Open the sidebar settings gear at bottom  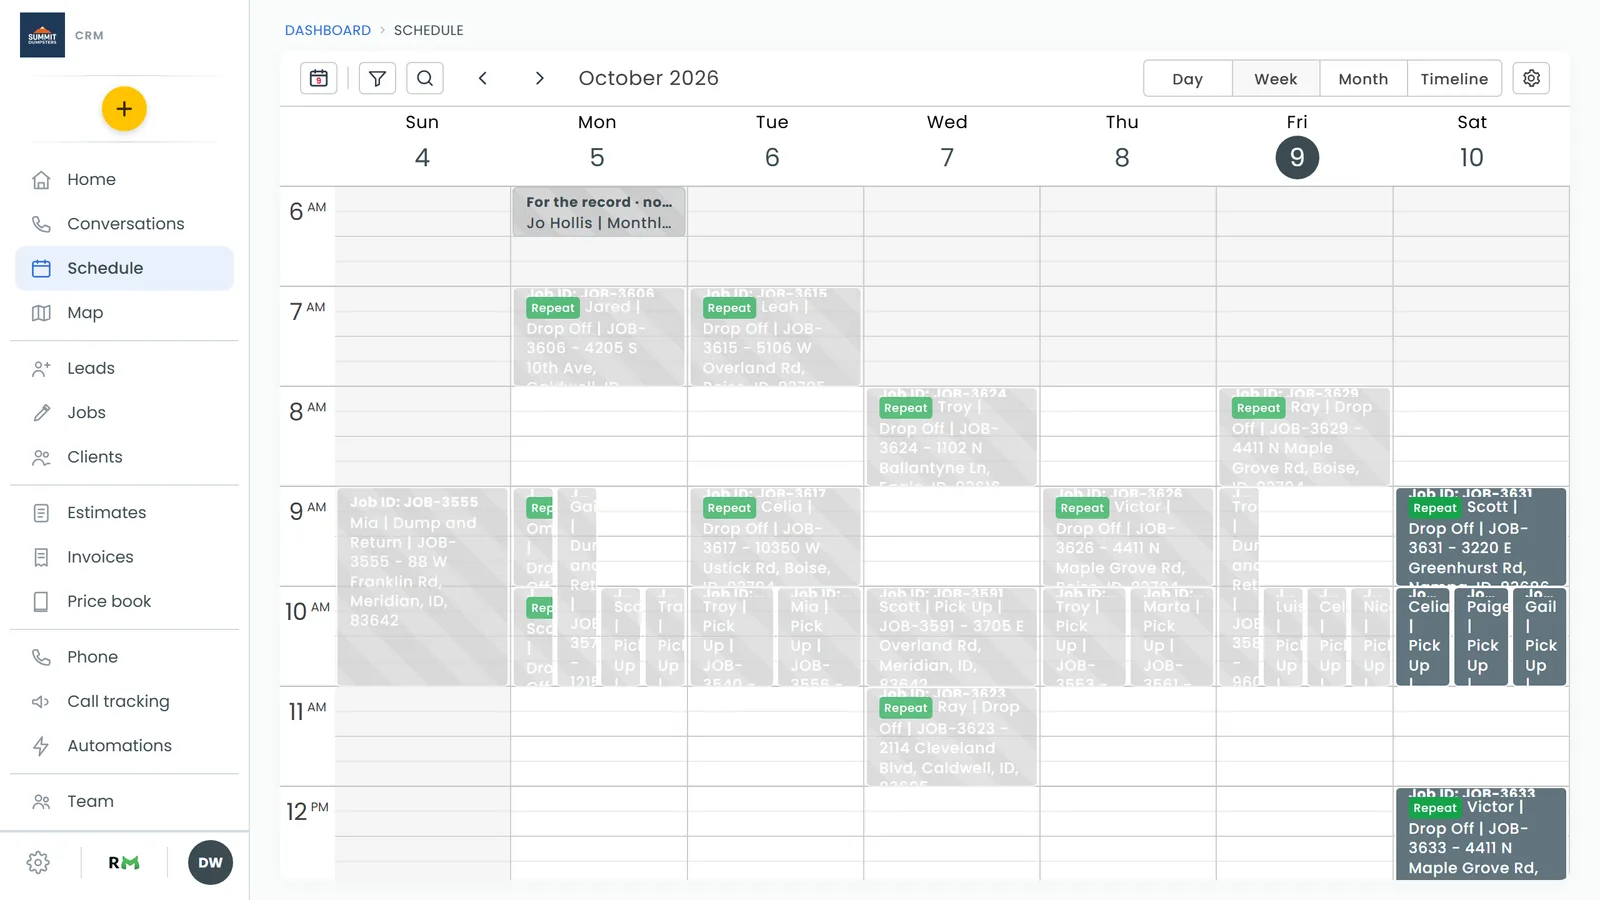[38, 862]
